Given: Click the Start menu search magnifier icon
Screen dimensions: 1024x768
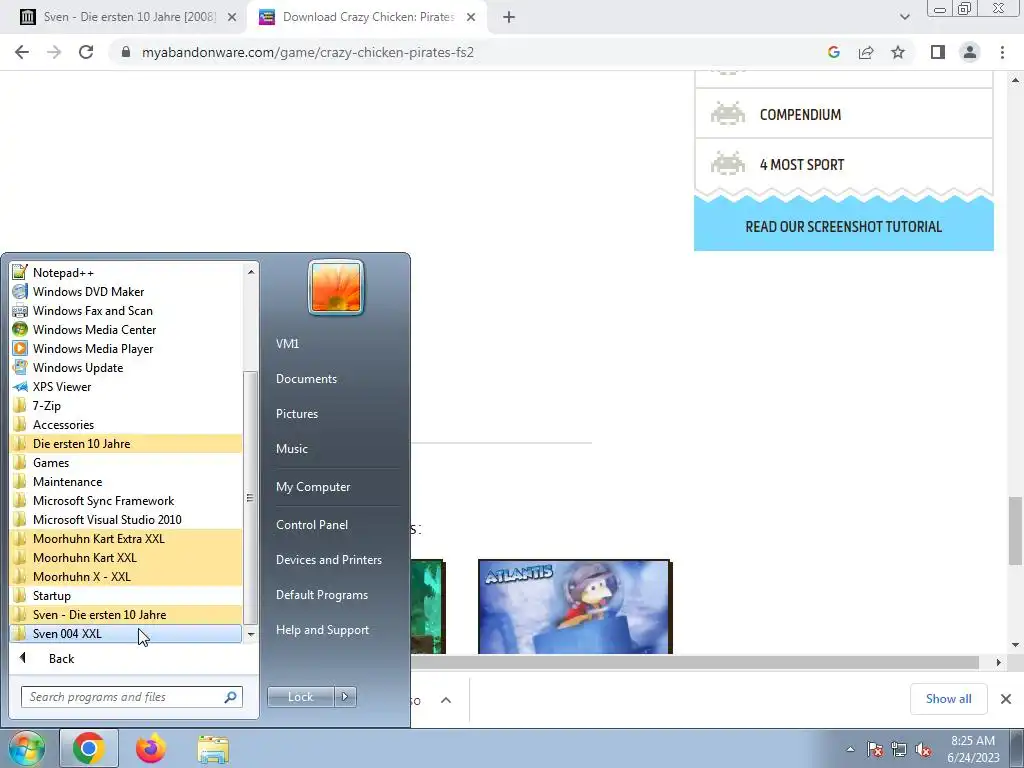Looking at the screenshot, I should 231,697.
